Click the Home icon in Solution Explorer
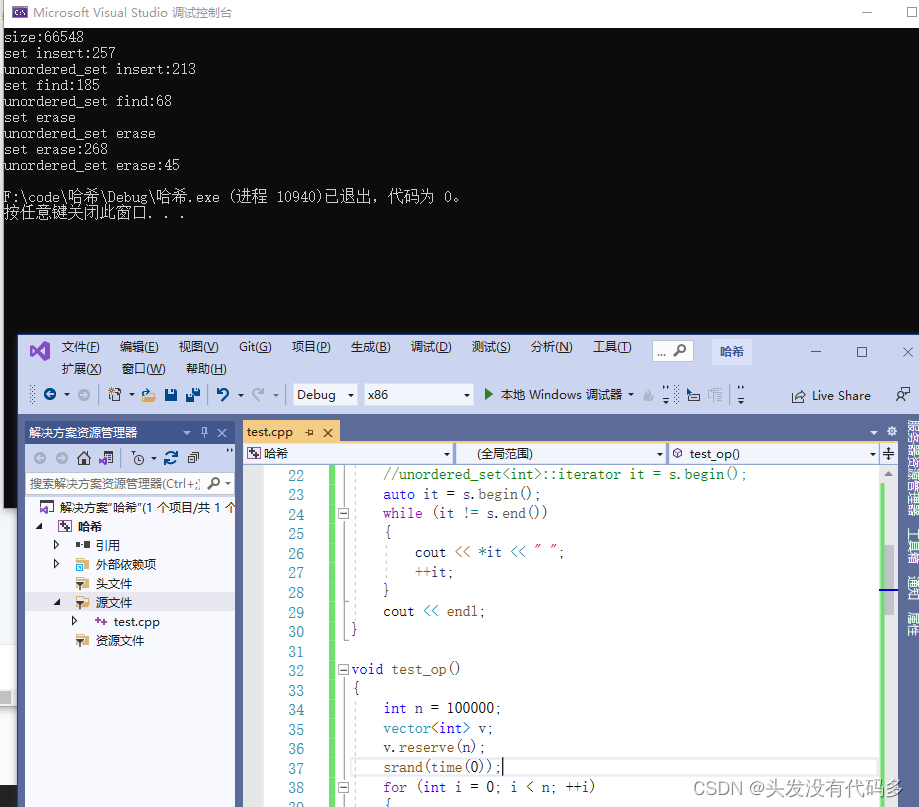This screenshot has width=919, height=807. [84, 458]
